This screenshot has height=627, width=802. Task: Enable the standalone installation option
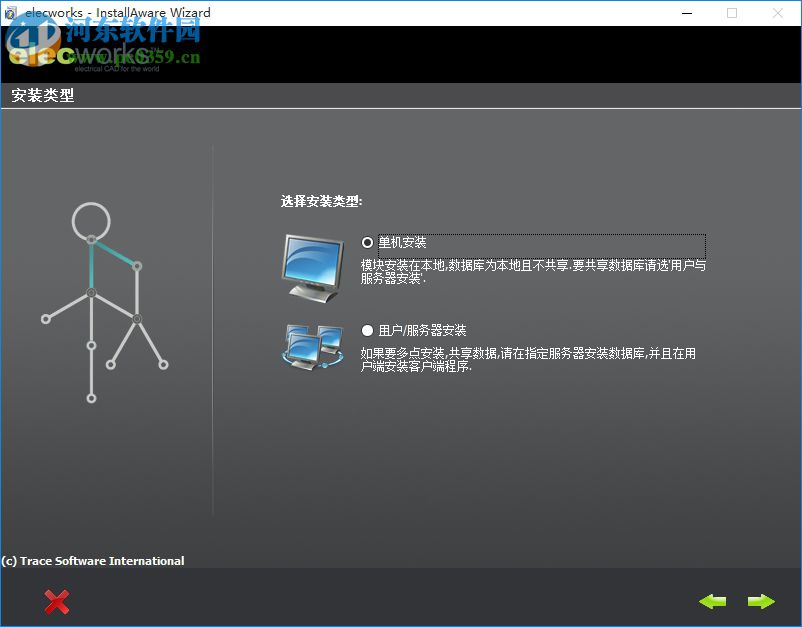click(x=368, y=242)
